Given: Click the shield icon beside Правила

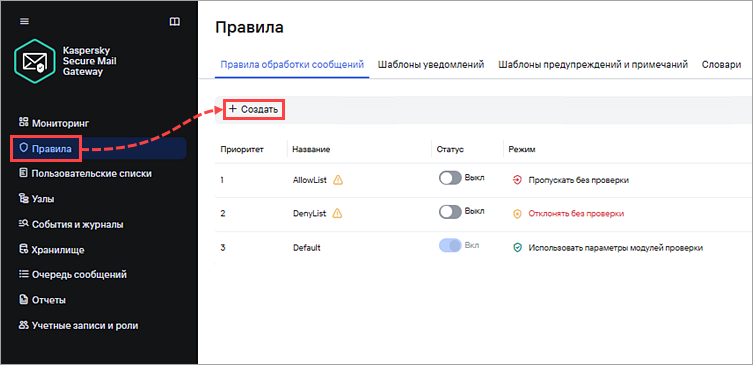Looking at the screenshot, I should click(23, 148).
